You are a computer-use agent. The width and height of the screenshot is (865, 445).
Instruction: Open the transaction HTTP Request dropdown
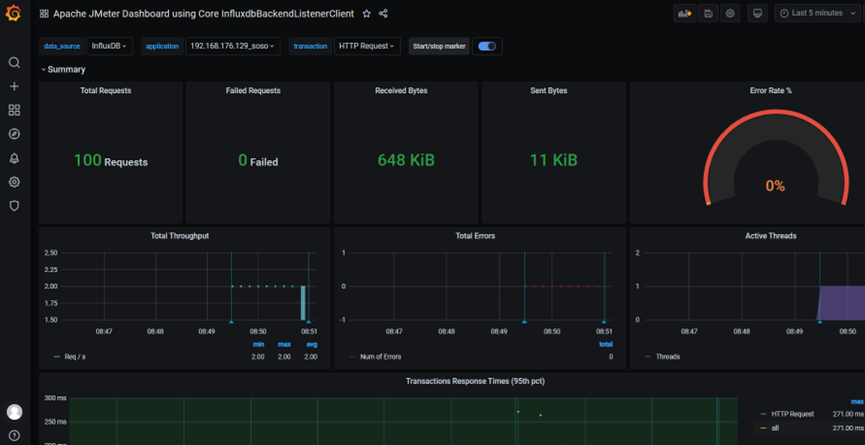(x=367, y=46)
